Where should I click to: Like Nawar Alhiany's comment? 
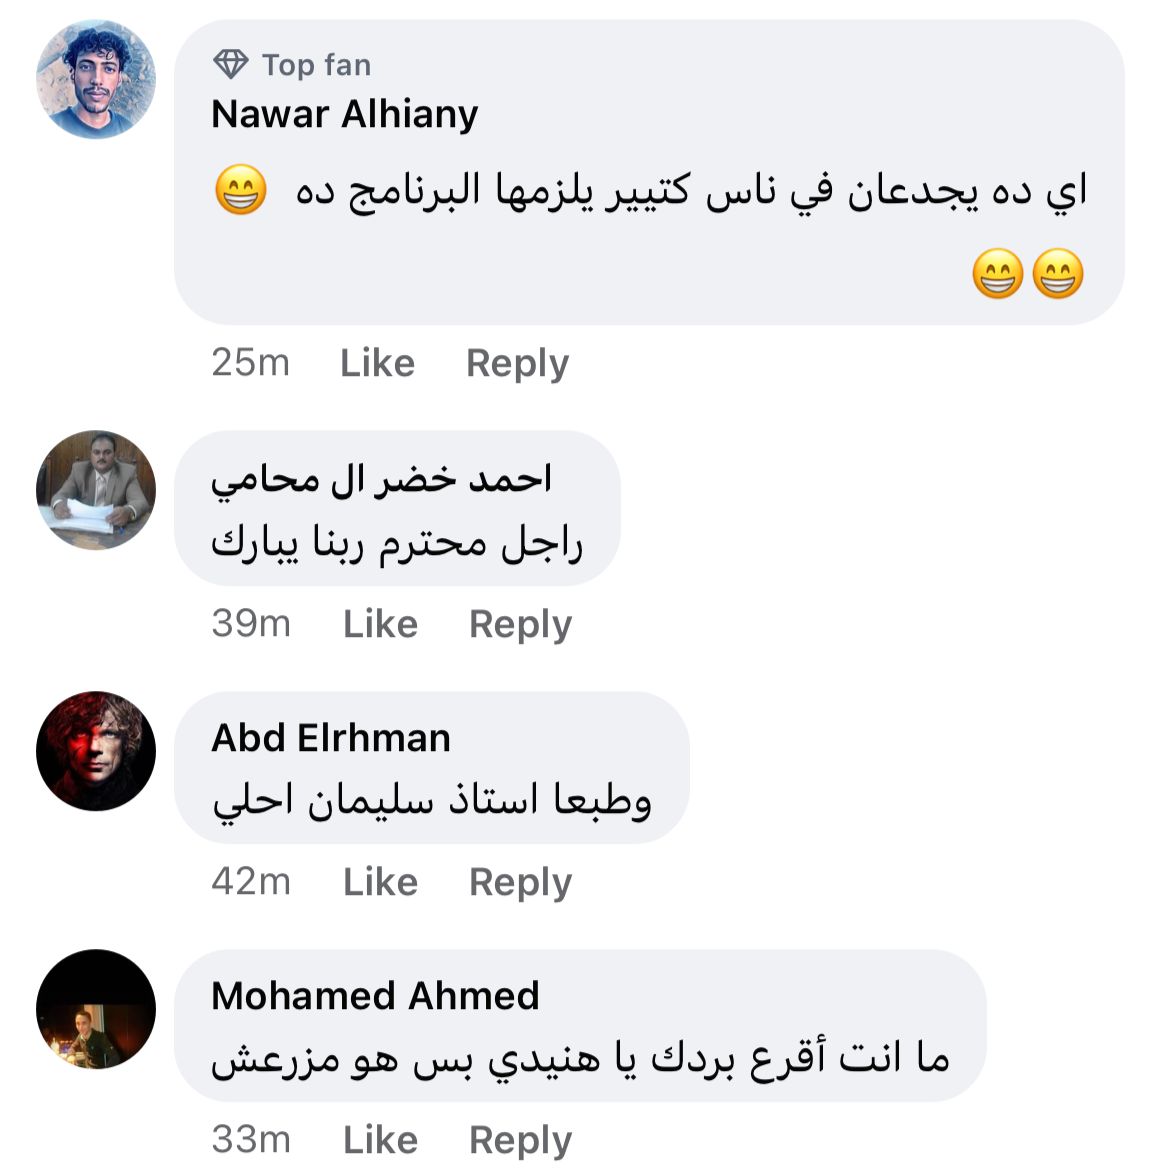coord(377,363)
